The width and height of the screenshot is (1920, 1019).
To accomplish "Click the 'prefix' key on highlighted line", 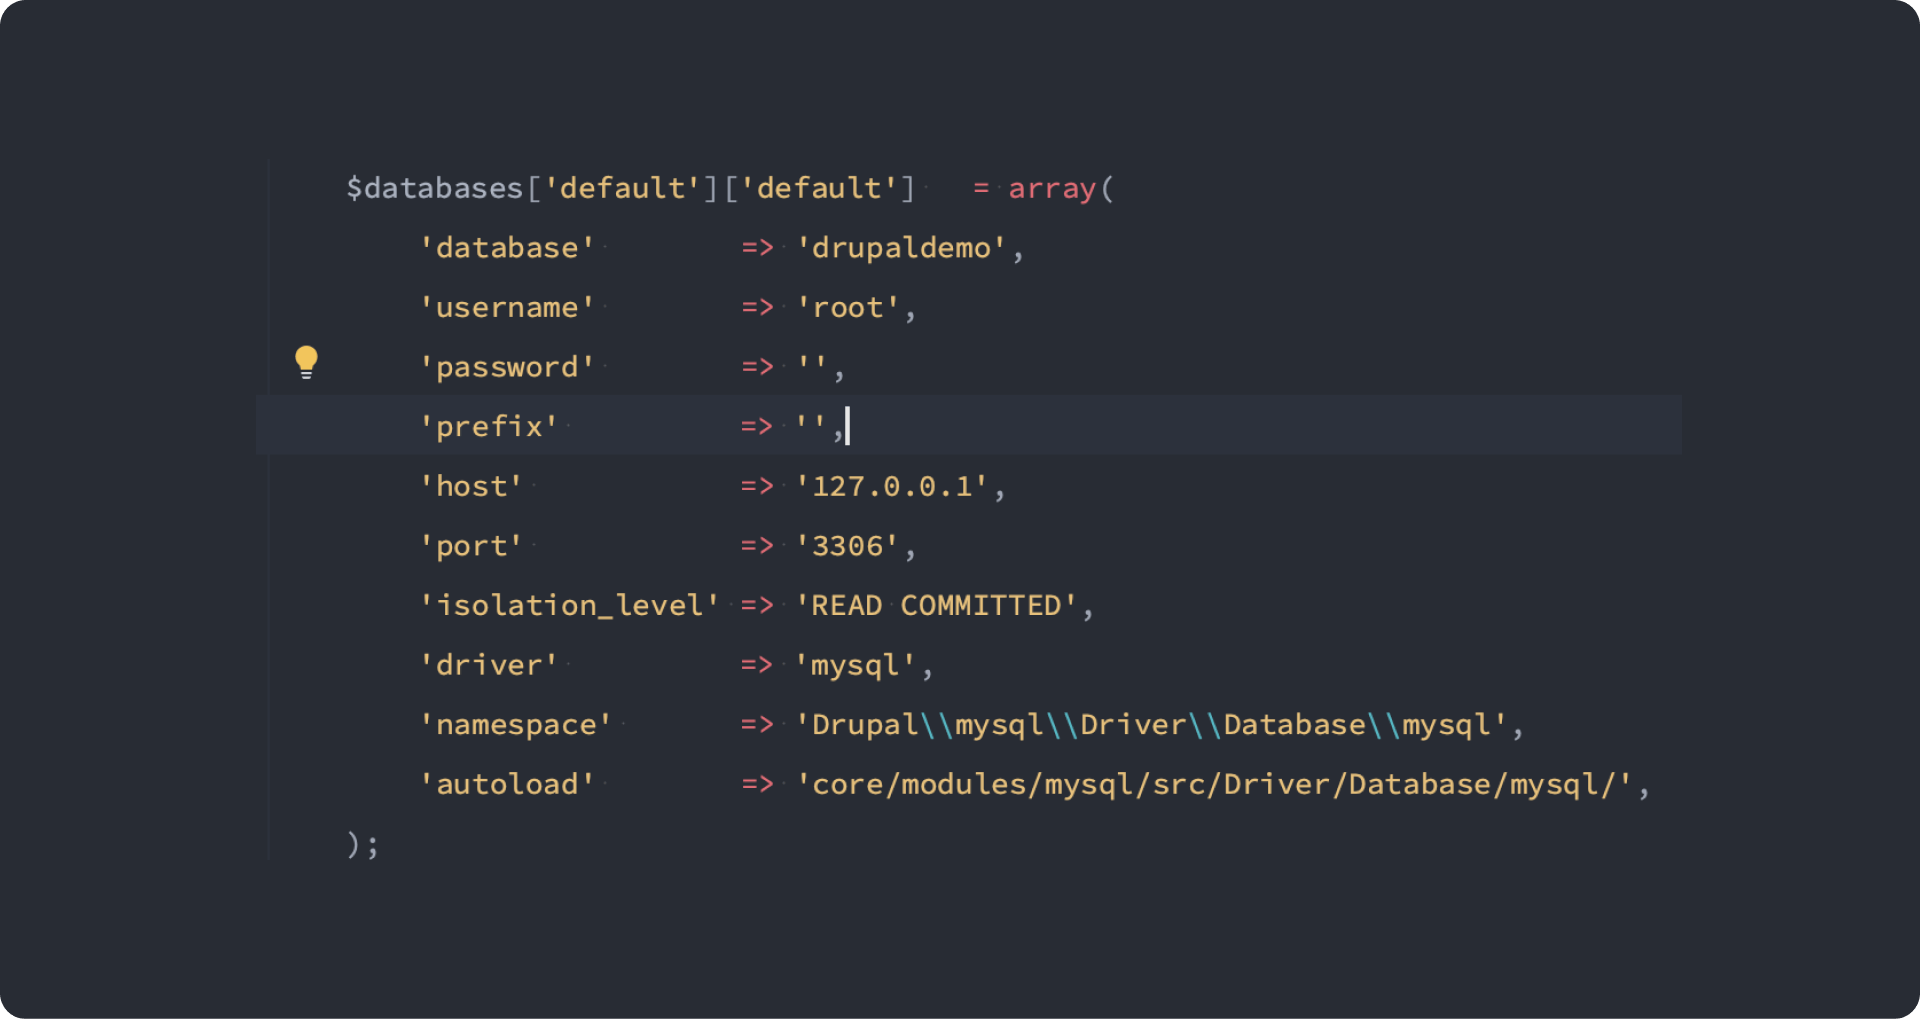I will (489, 426).
